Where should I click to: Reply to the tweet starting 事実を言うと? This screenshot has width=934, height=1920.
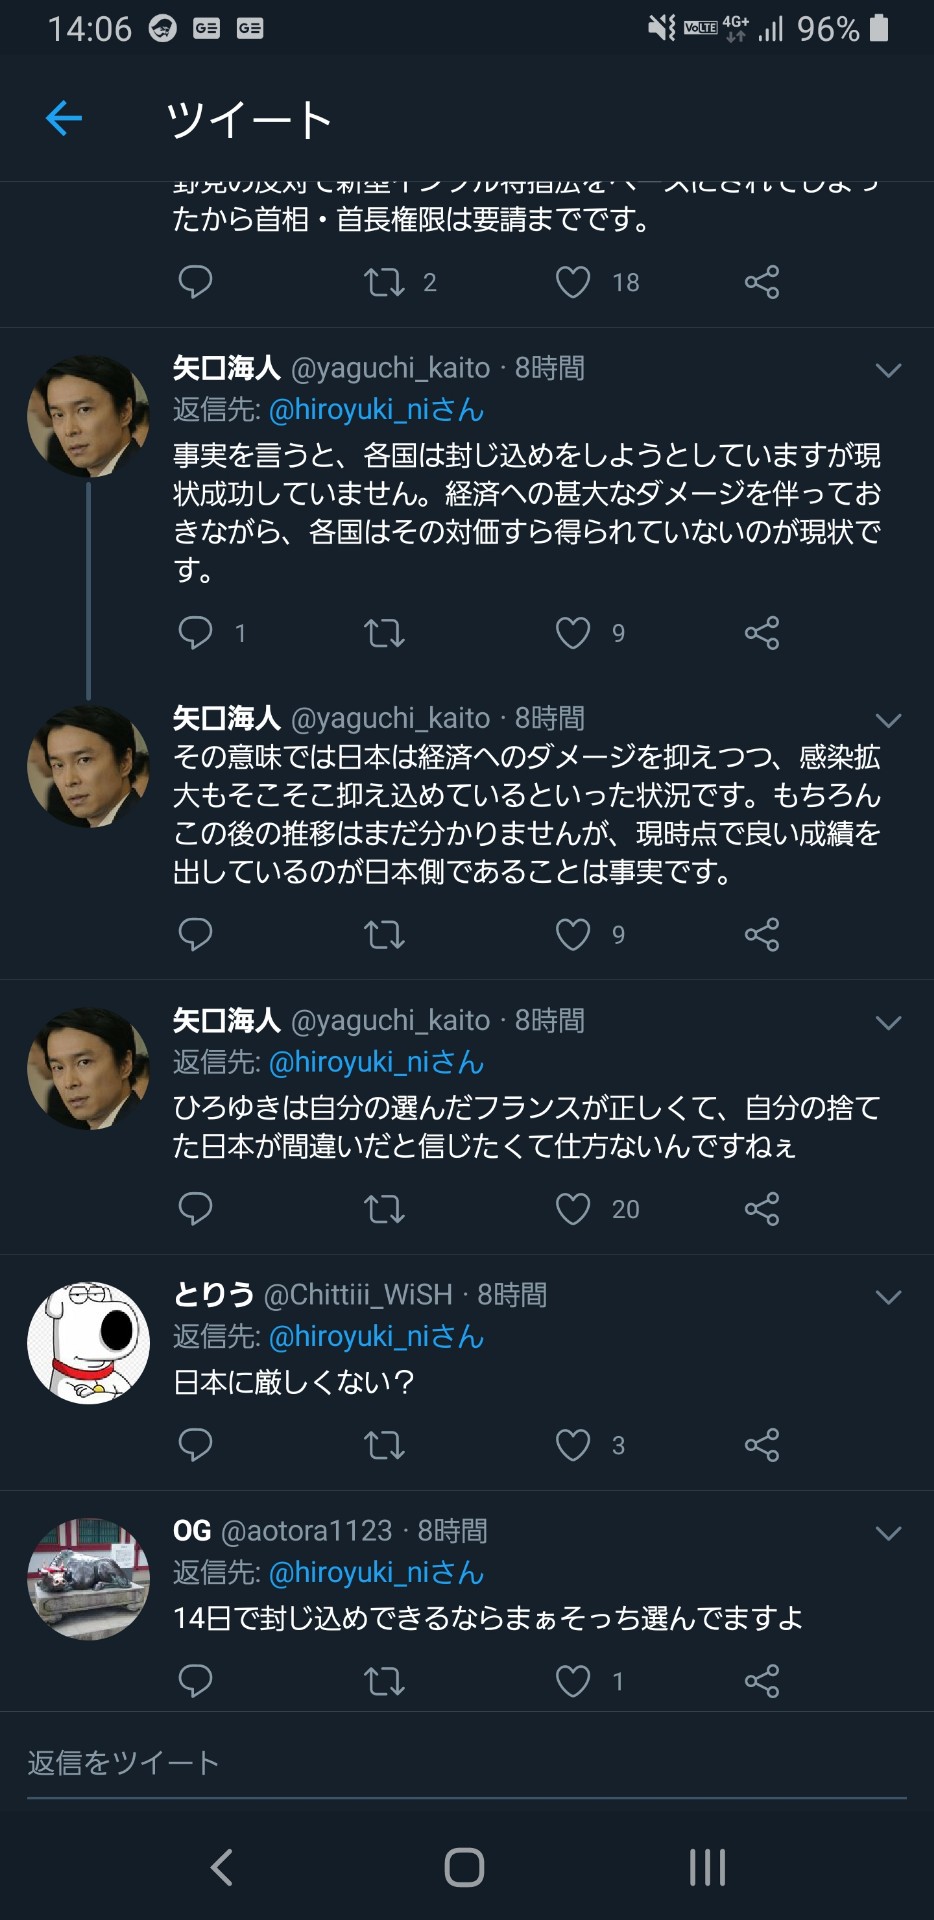[x=195, y=632]
